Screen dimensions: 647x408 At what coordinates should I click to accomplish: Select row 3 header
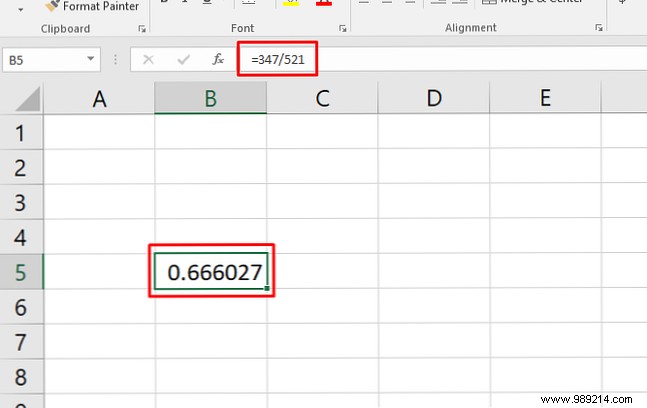21,202
